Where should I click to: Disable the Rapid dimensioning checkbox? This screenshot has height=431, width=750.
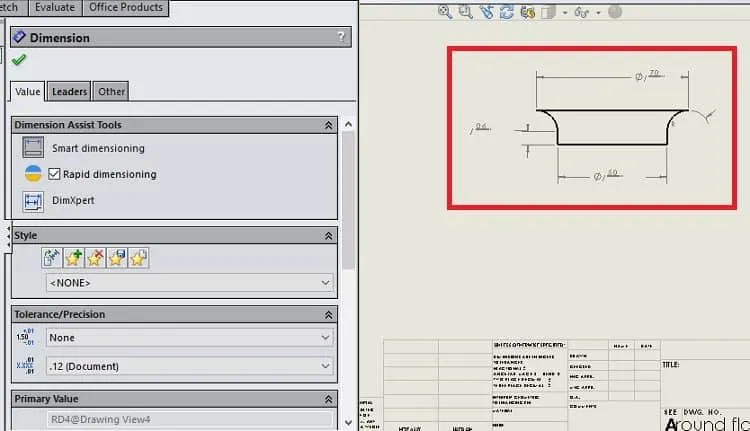tap(54, 174)
